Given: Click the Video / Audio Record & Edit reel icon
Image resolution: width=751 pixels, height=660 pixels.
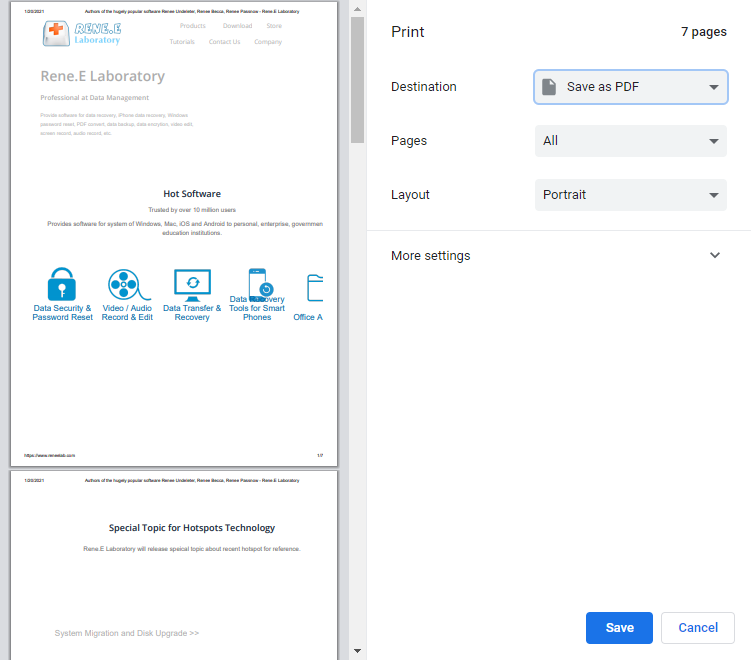Looking at the screenshot, I should click(128, 284).
